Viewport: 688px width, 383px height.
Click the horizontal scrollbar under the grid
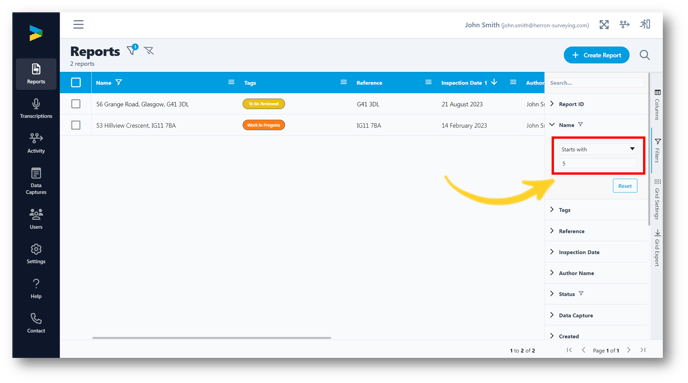211,338
